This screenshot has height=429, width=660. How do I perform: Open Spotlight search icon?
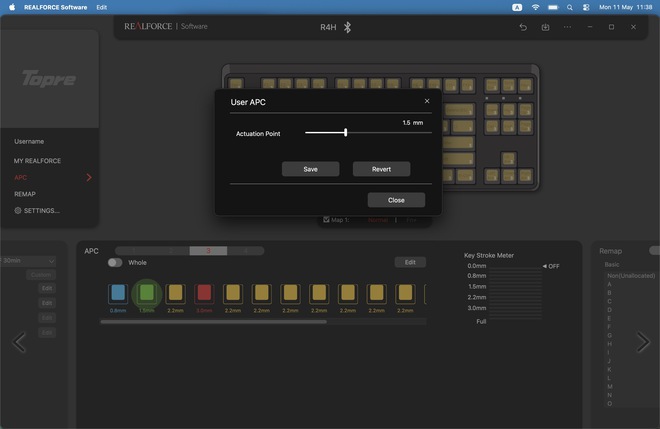[x=570, y=7]
